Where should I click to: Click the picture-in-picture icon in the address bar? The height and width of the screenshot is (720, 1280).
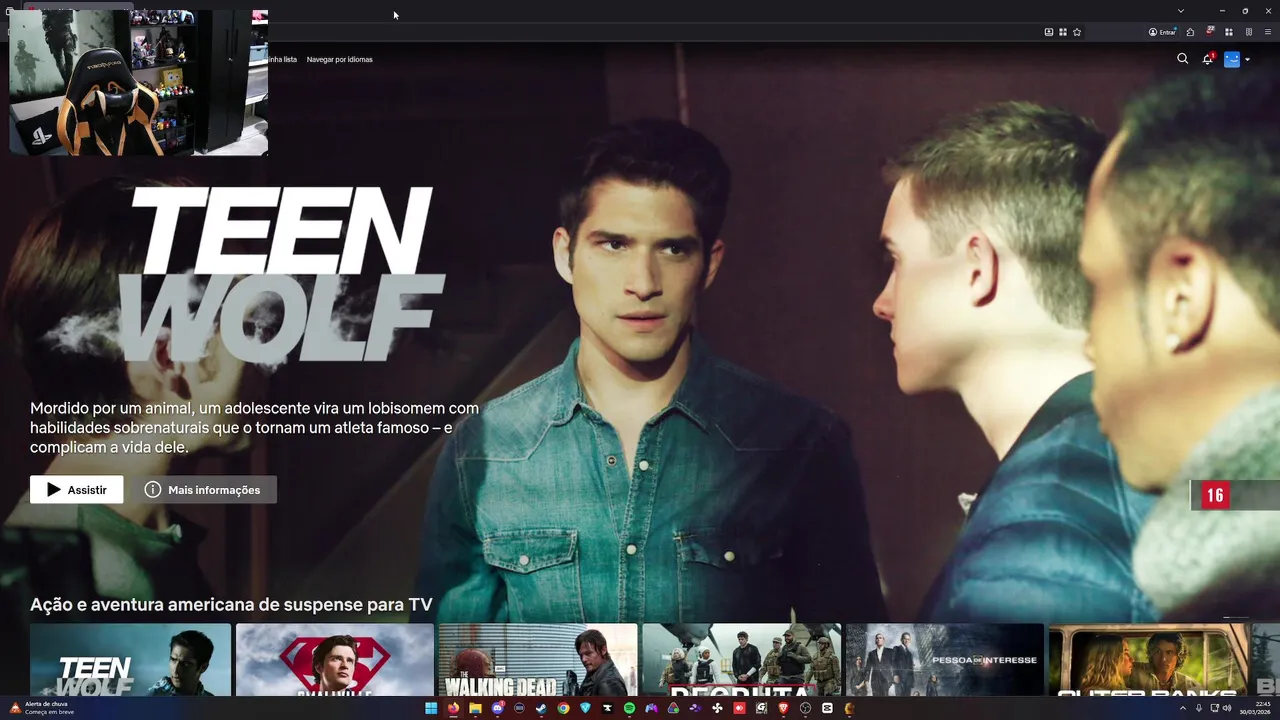tap(1049, 32)
